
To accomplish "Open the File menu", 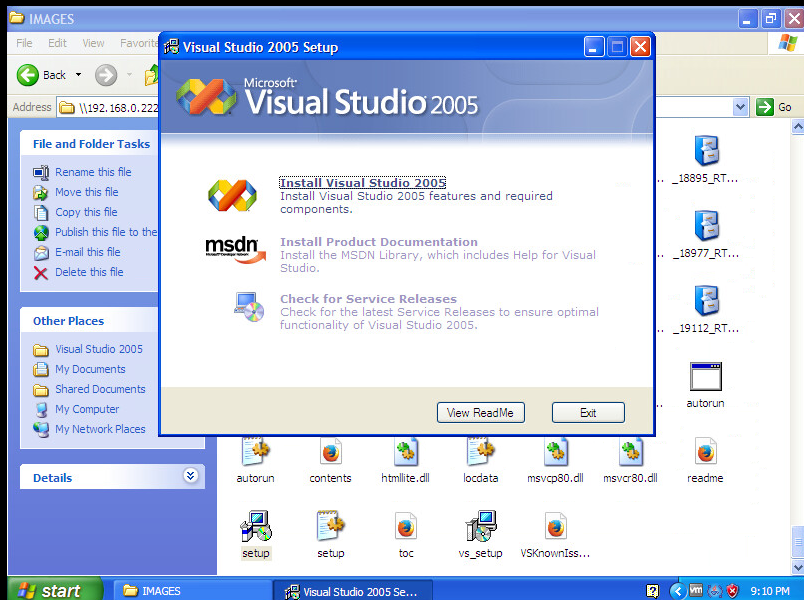I will pos(24,43).
